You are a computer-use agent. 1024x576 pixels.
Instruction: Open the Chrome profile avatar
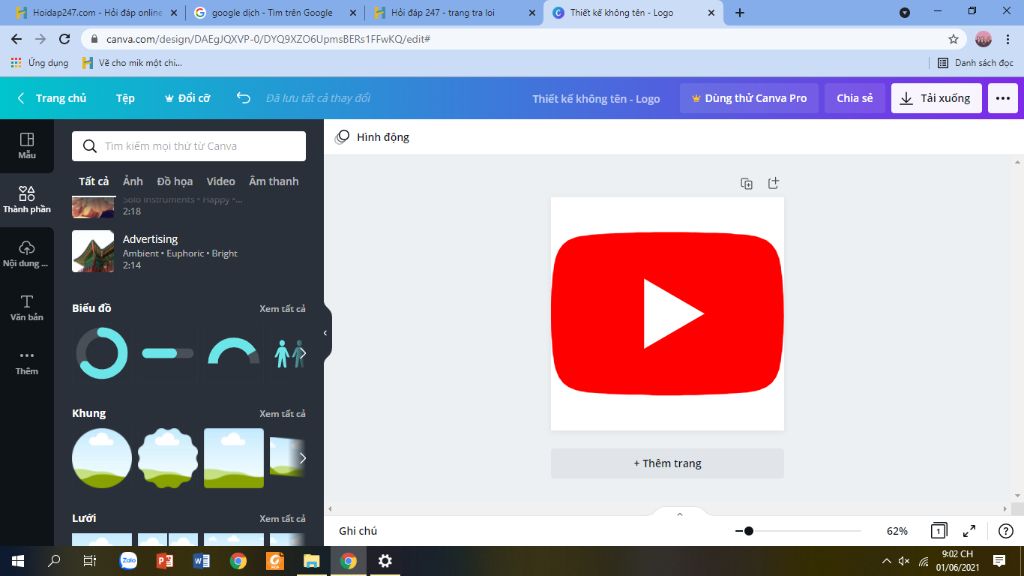point(984,39)
